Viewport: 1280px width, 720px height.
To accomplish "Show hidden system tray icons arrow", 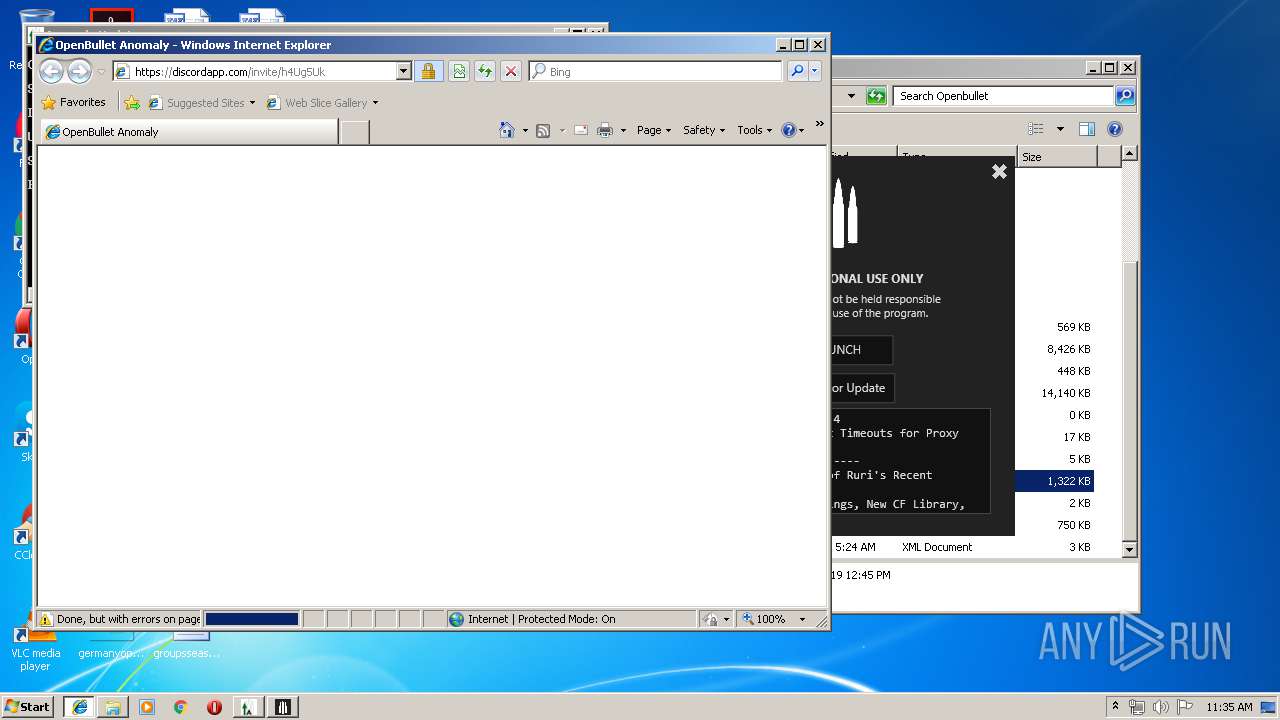I will point(1116,706).
